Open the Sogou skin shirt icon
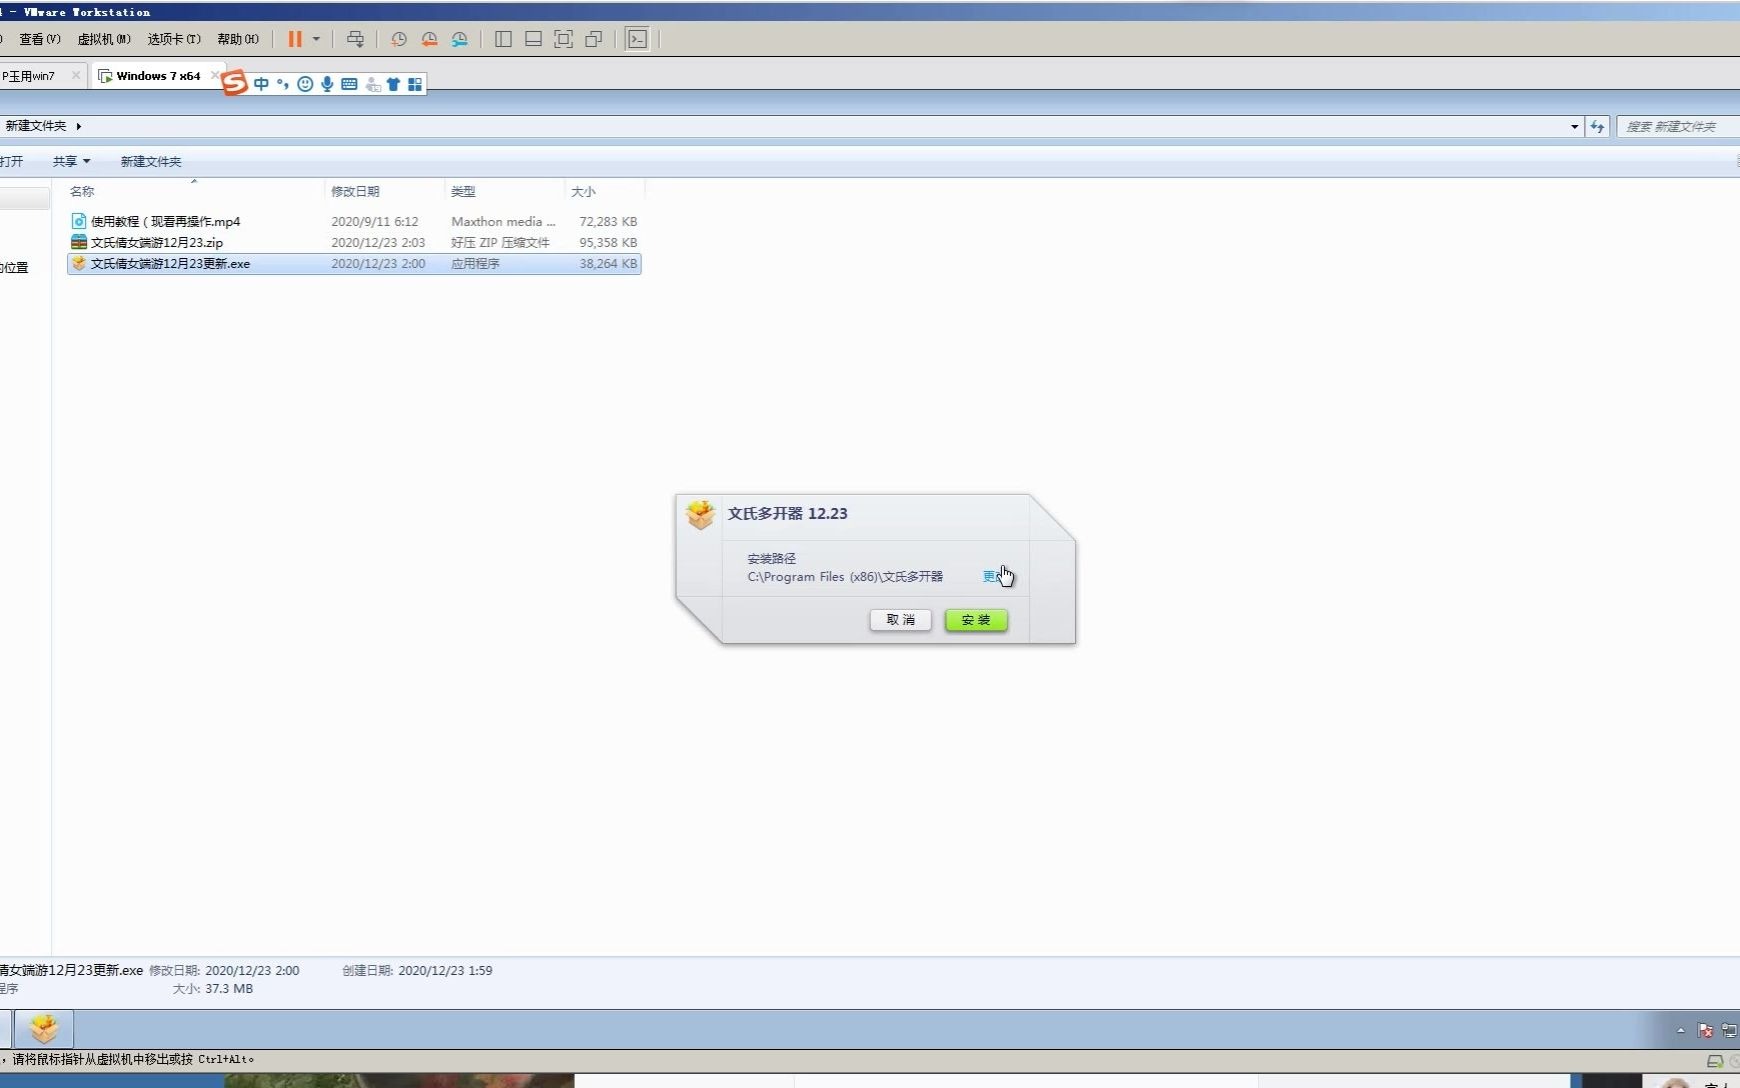 pos(393,84)
